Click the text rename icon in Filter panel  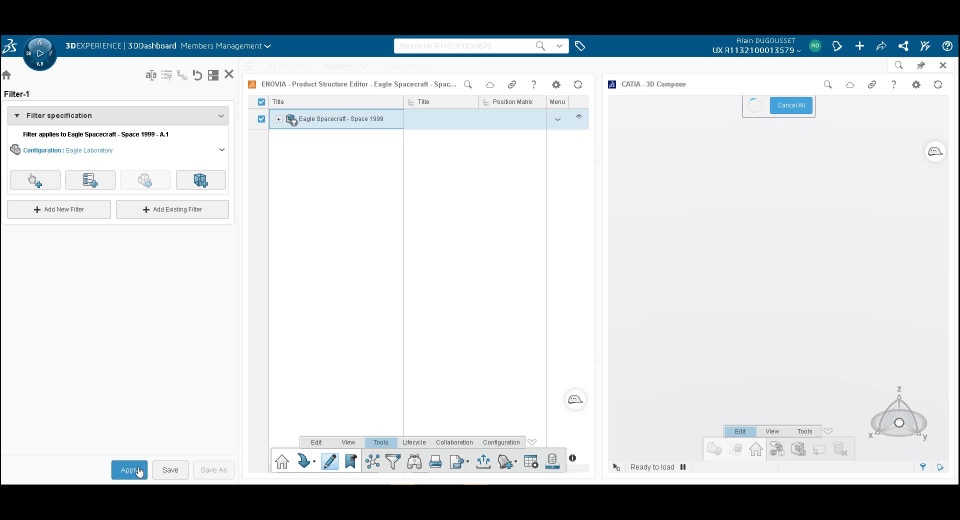(x=151, y=75)
